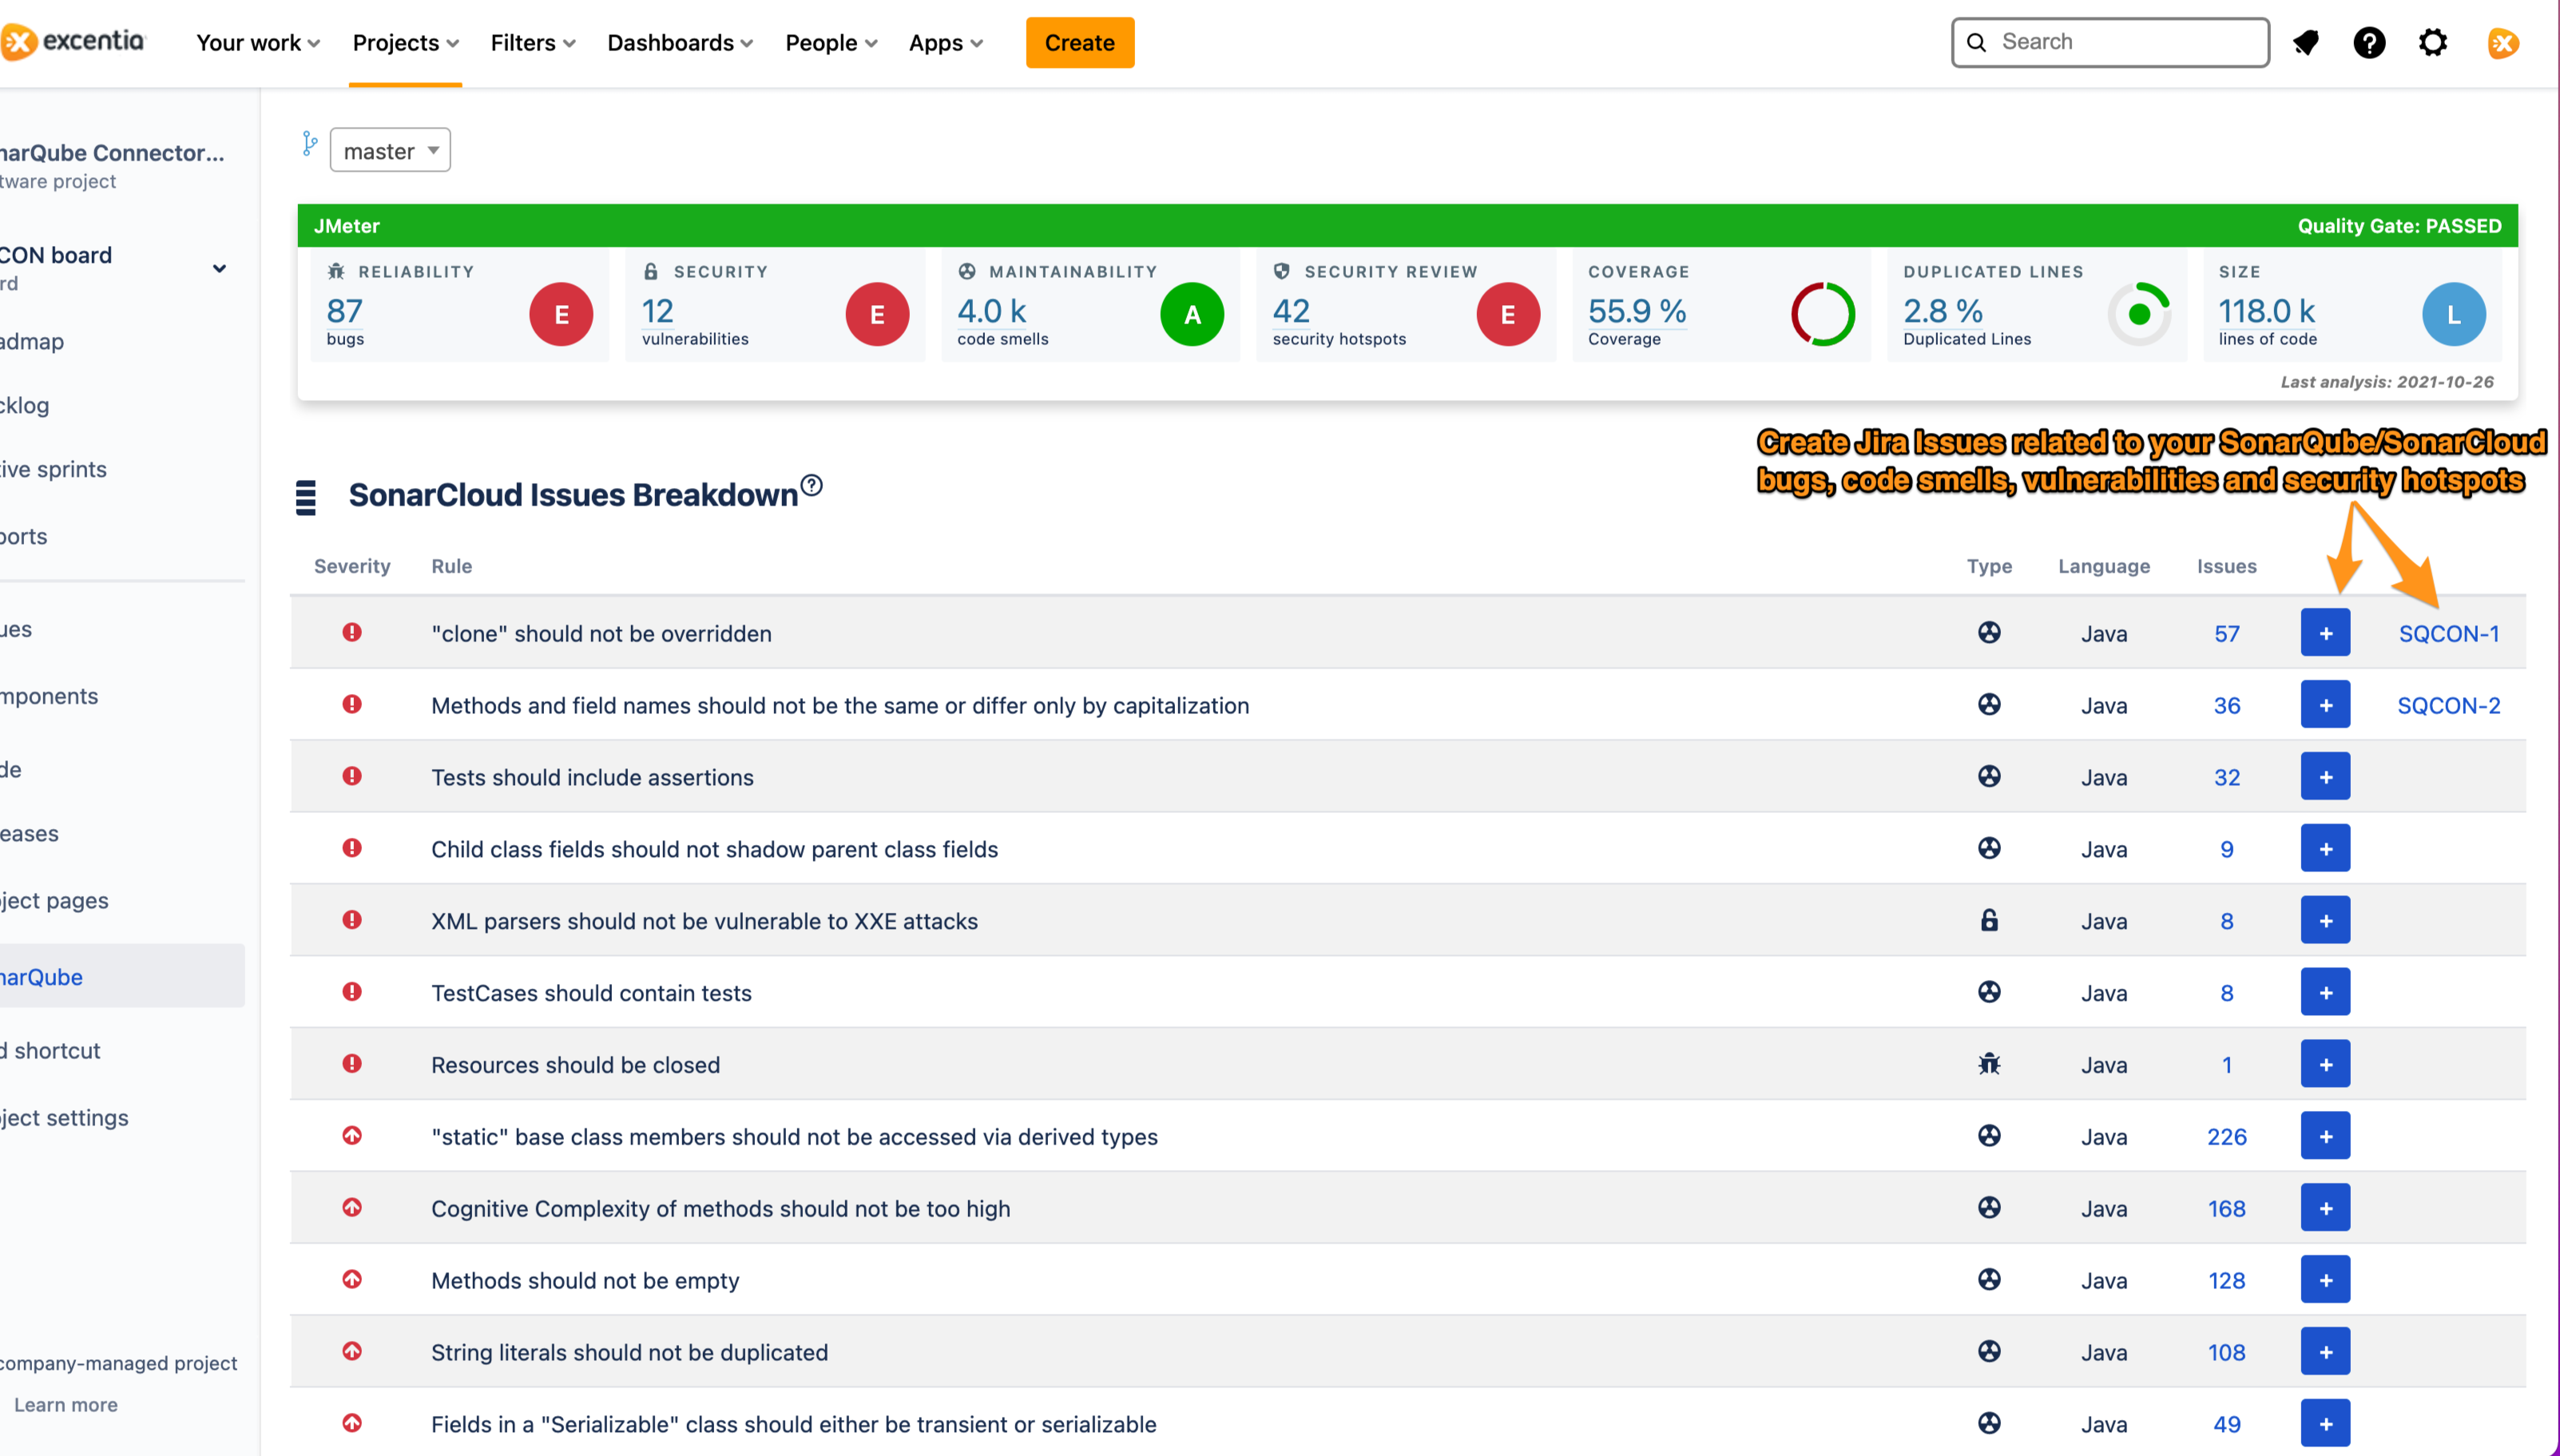Open the Dashboards menu
The height and width of the screenshot is (1456, 2560).
[x=680, y=43]
